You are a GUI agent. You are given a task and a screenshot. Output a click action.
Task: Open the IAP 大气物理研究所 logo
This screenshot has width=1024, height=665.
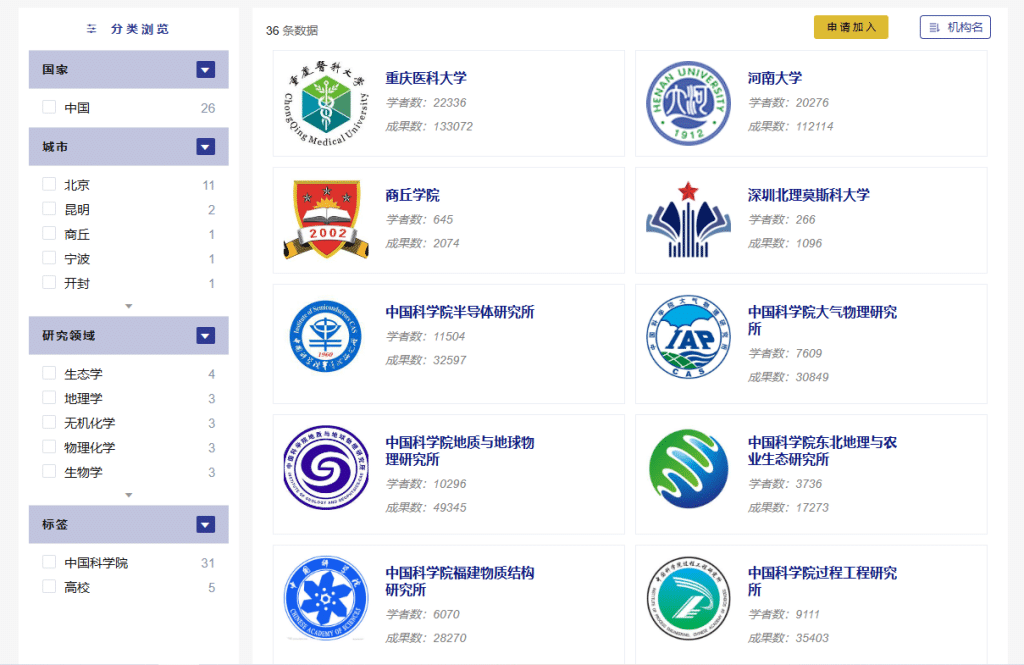pos(688,336)
